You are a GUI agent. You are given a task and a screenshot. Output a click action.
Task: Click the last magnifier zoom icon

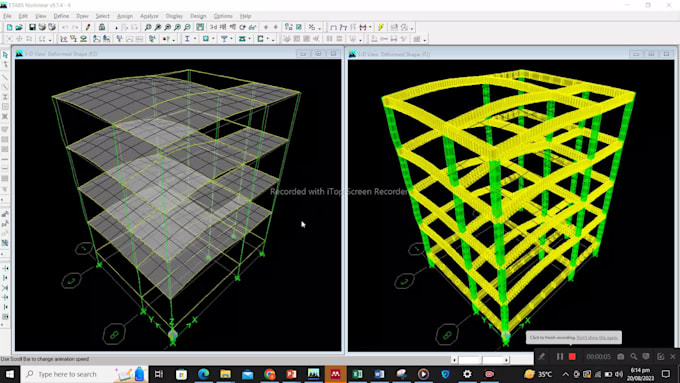click(187, 27)
